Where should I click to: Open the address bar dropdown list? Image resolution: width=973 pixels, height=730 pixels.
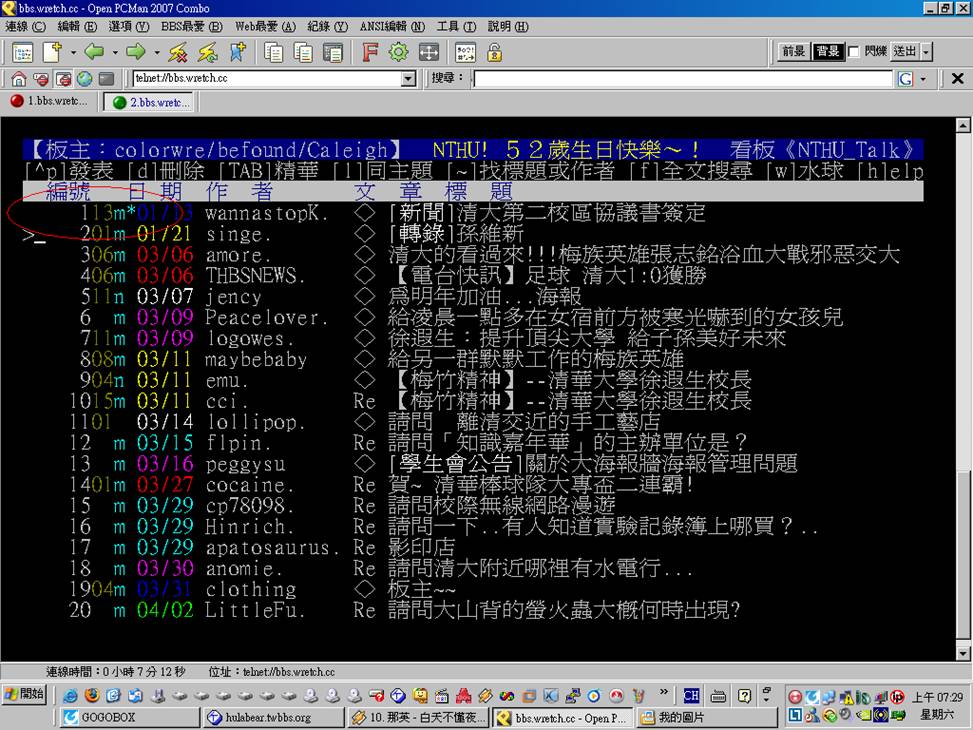click(x=408, y=79)
